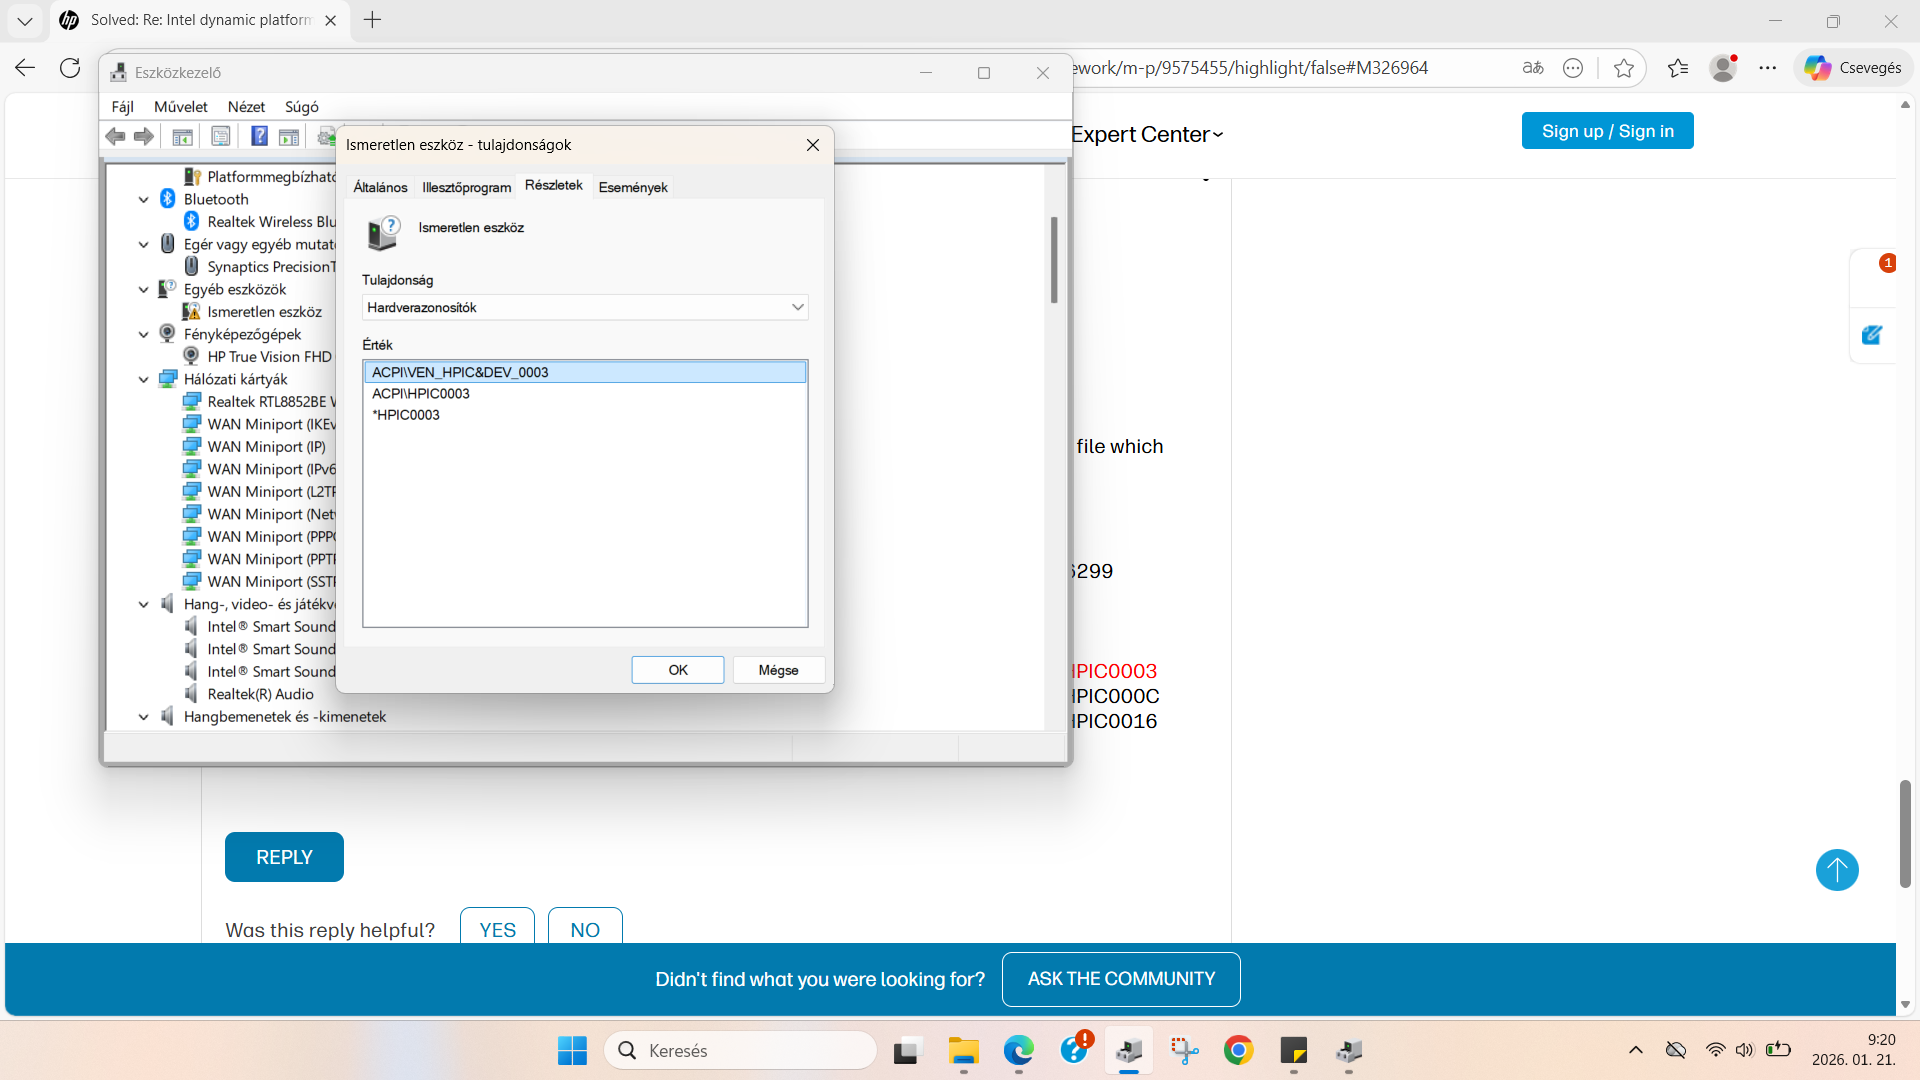The width and height of the screenshot is (1920, 1080).
Task: Open the Művelet menu
Action: [181, 107]
